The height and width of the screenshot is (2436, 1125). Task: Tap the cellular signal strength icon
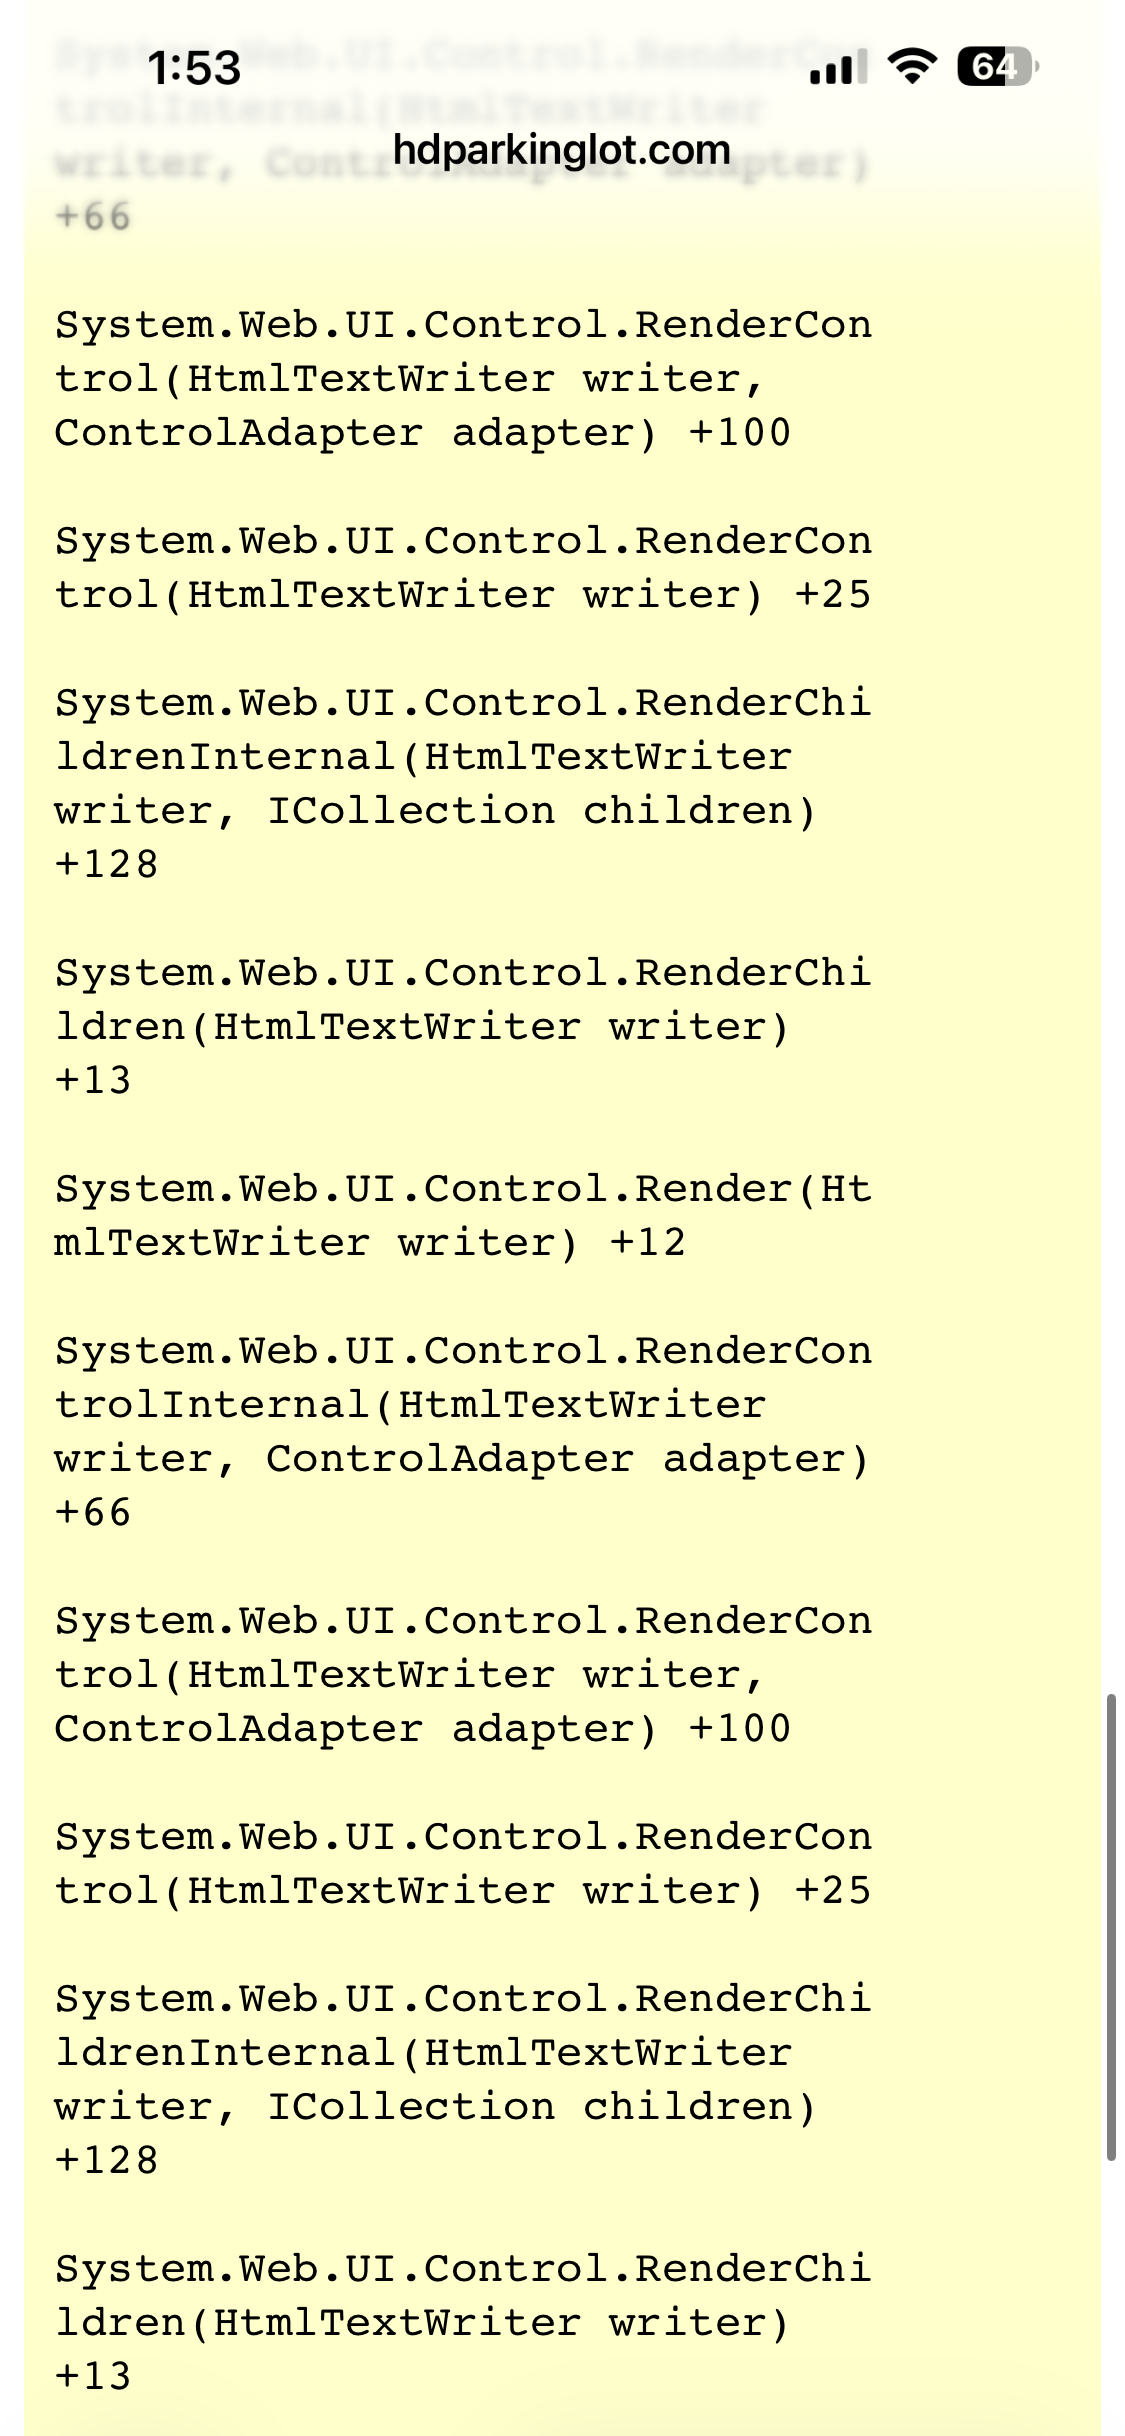[x=837, y=68]
